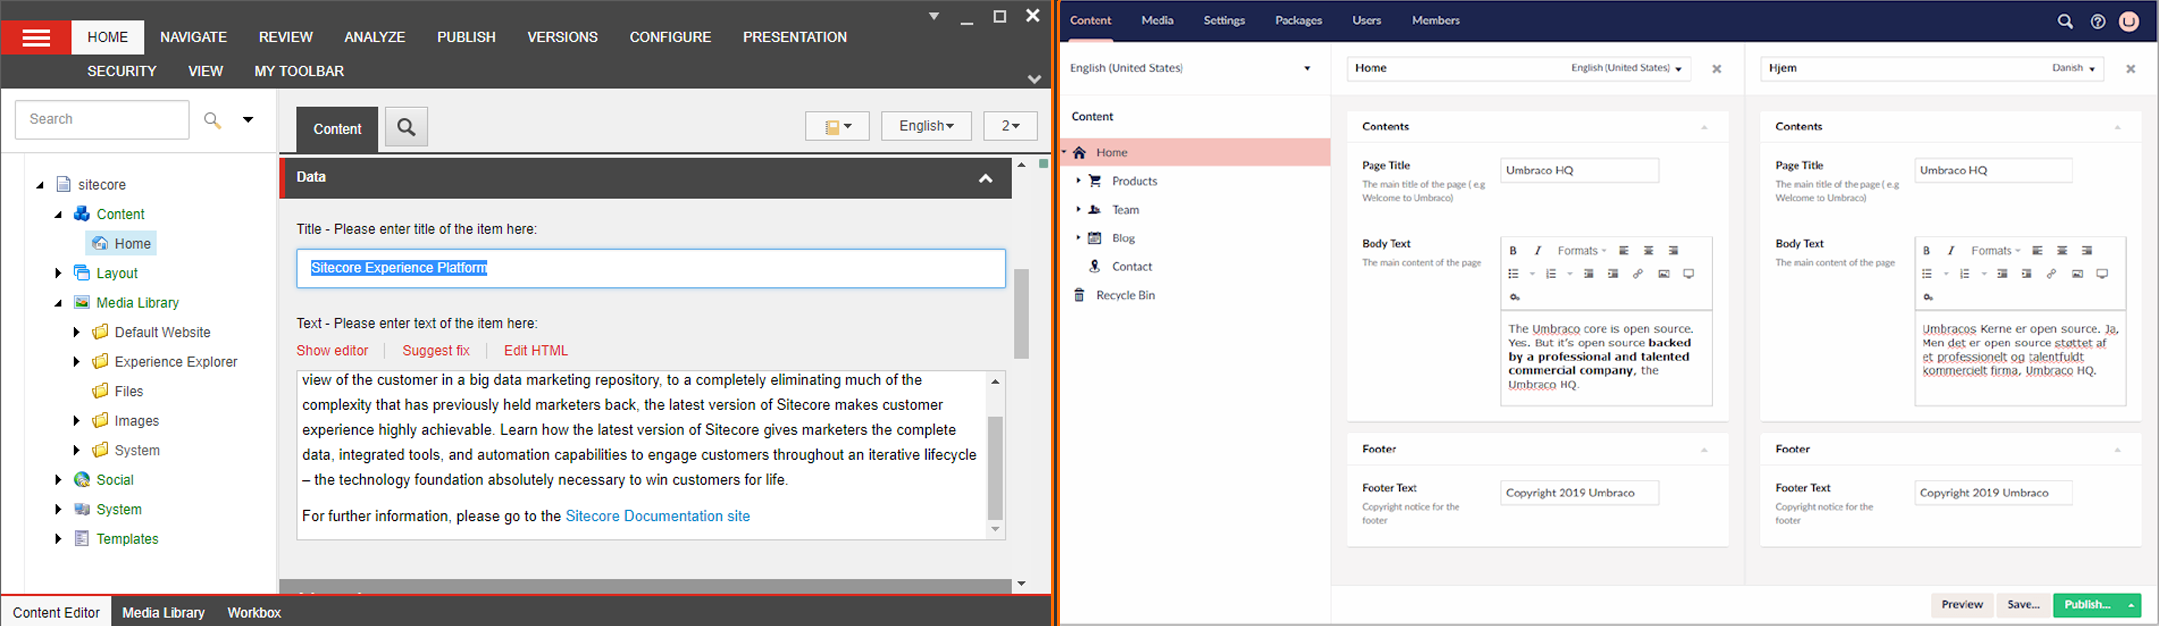Open the Sitecore Documentation site link

[657, 516]
